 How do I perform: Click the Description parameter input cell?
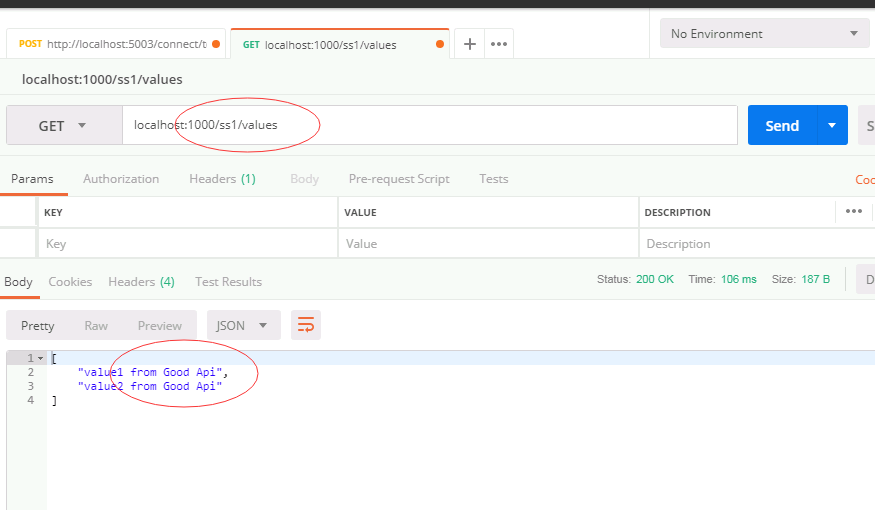(757, 244)
